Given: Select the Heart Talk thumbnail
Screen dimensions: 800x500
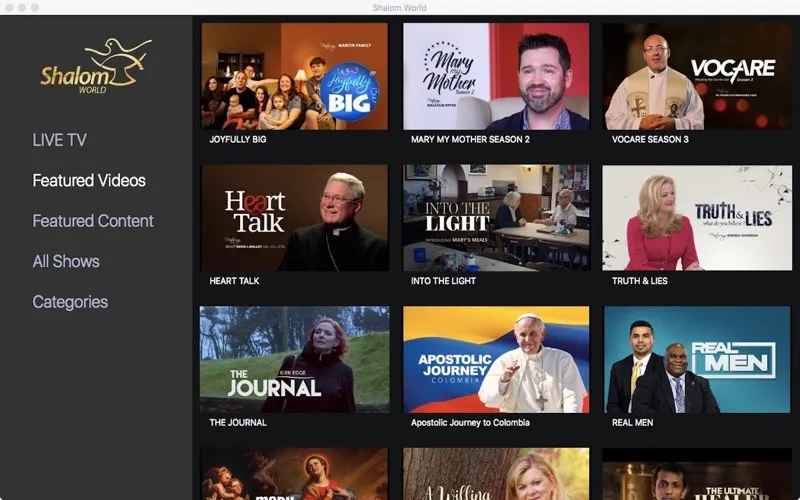Looking at the screenshot, I should [294, 218].
